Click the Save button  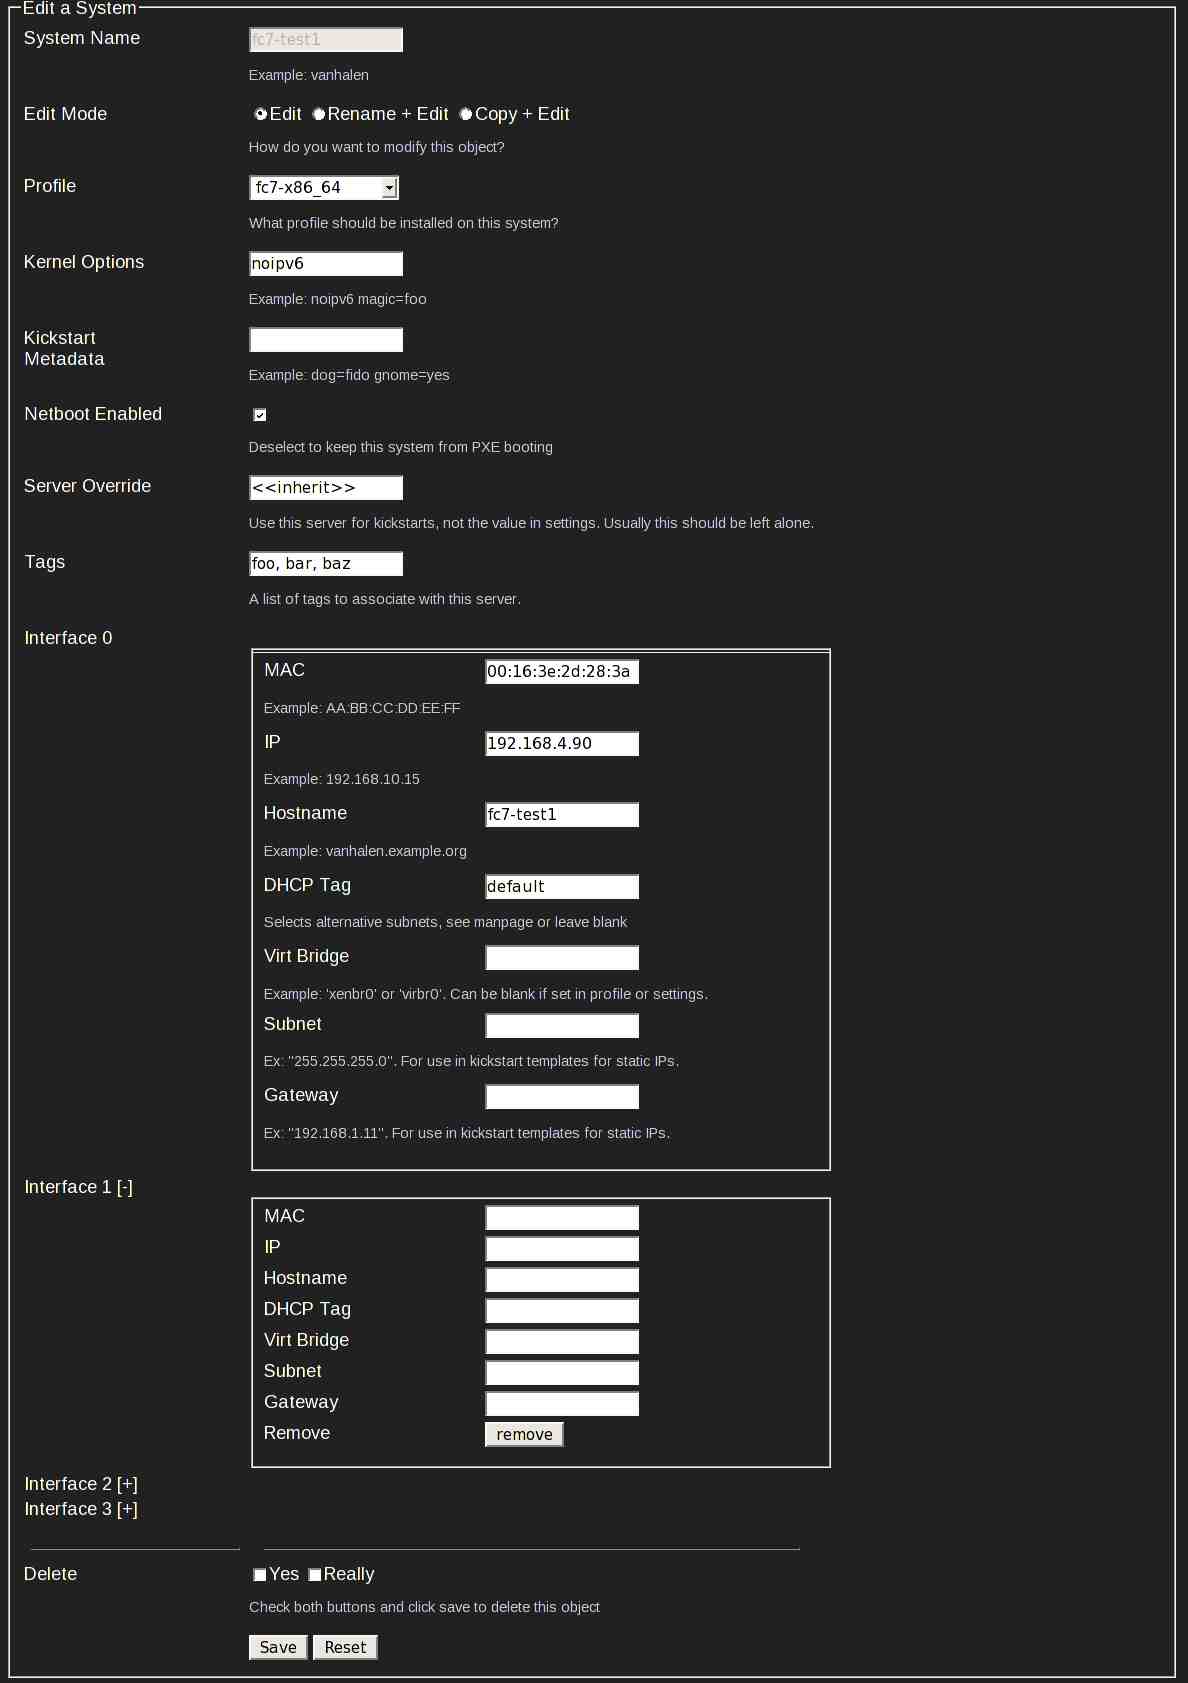pos(278,1647)
